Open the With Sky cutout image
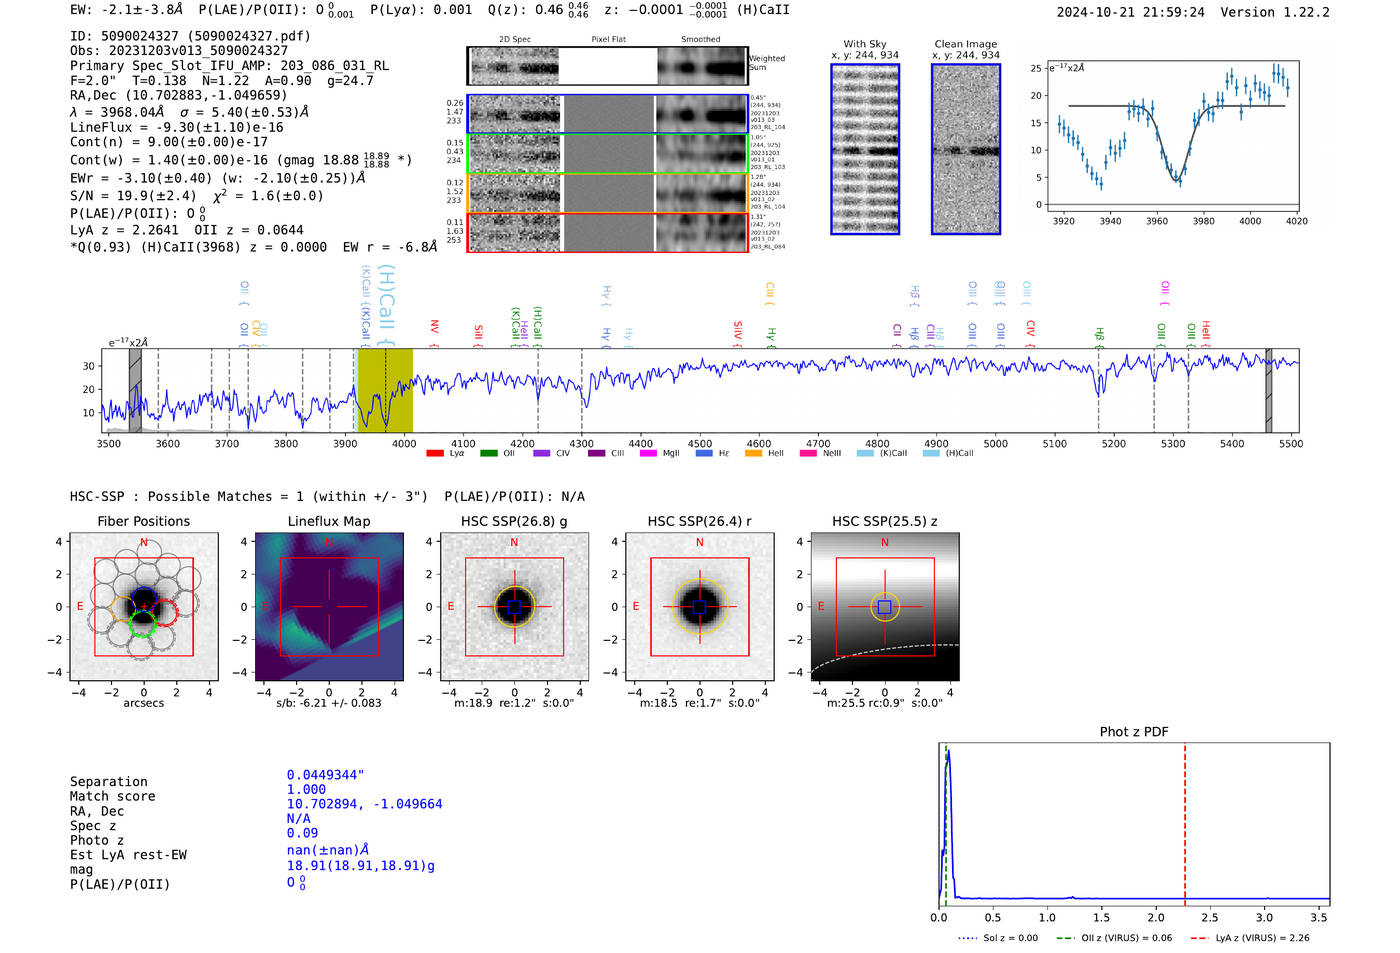Viewport: 1400px width, 953px height. point(865,149)
